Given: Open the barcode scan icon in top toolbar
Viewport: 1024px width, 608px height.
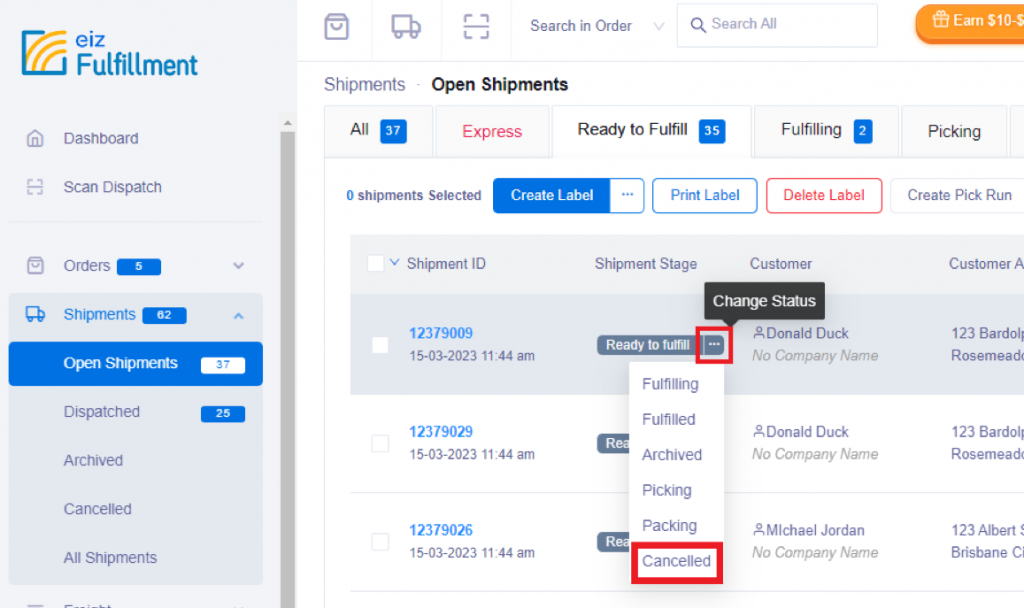Looking at the screenshot, I should click(476, 27).
